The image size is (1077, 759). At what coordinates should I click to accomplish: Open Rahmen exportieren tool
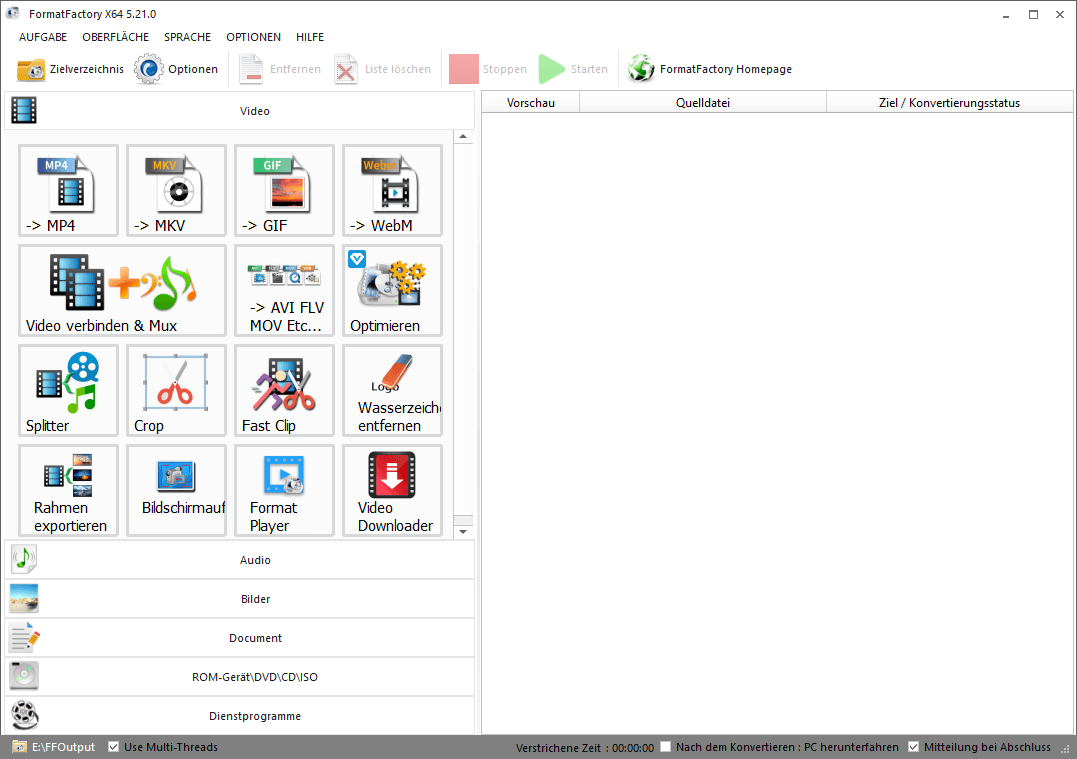[68, 490]
